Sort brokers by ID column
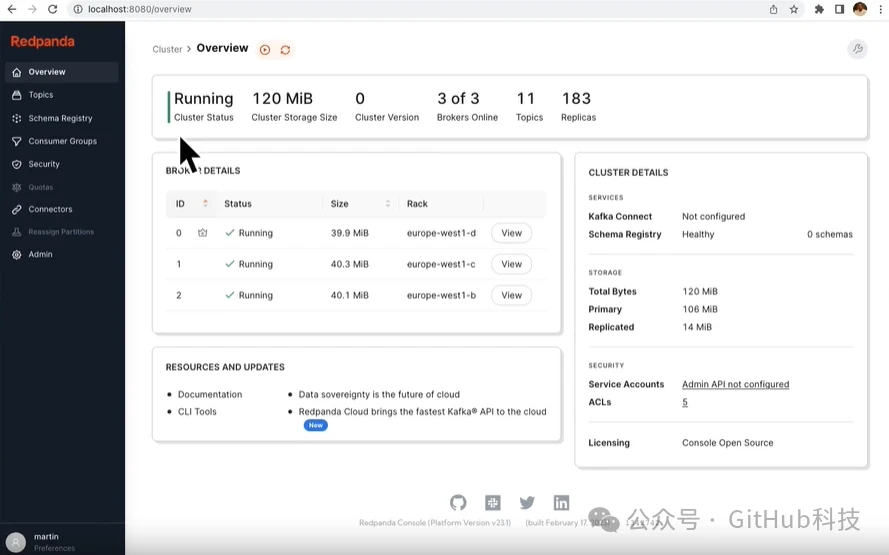The height and width of the screenshot is (555, 889). pos(205,204)
